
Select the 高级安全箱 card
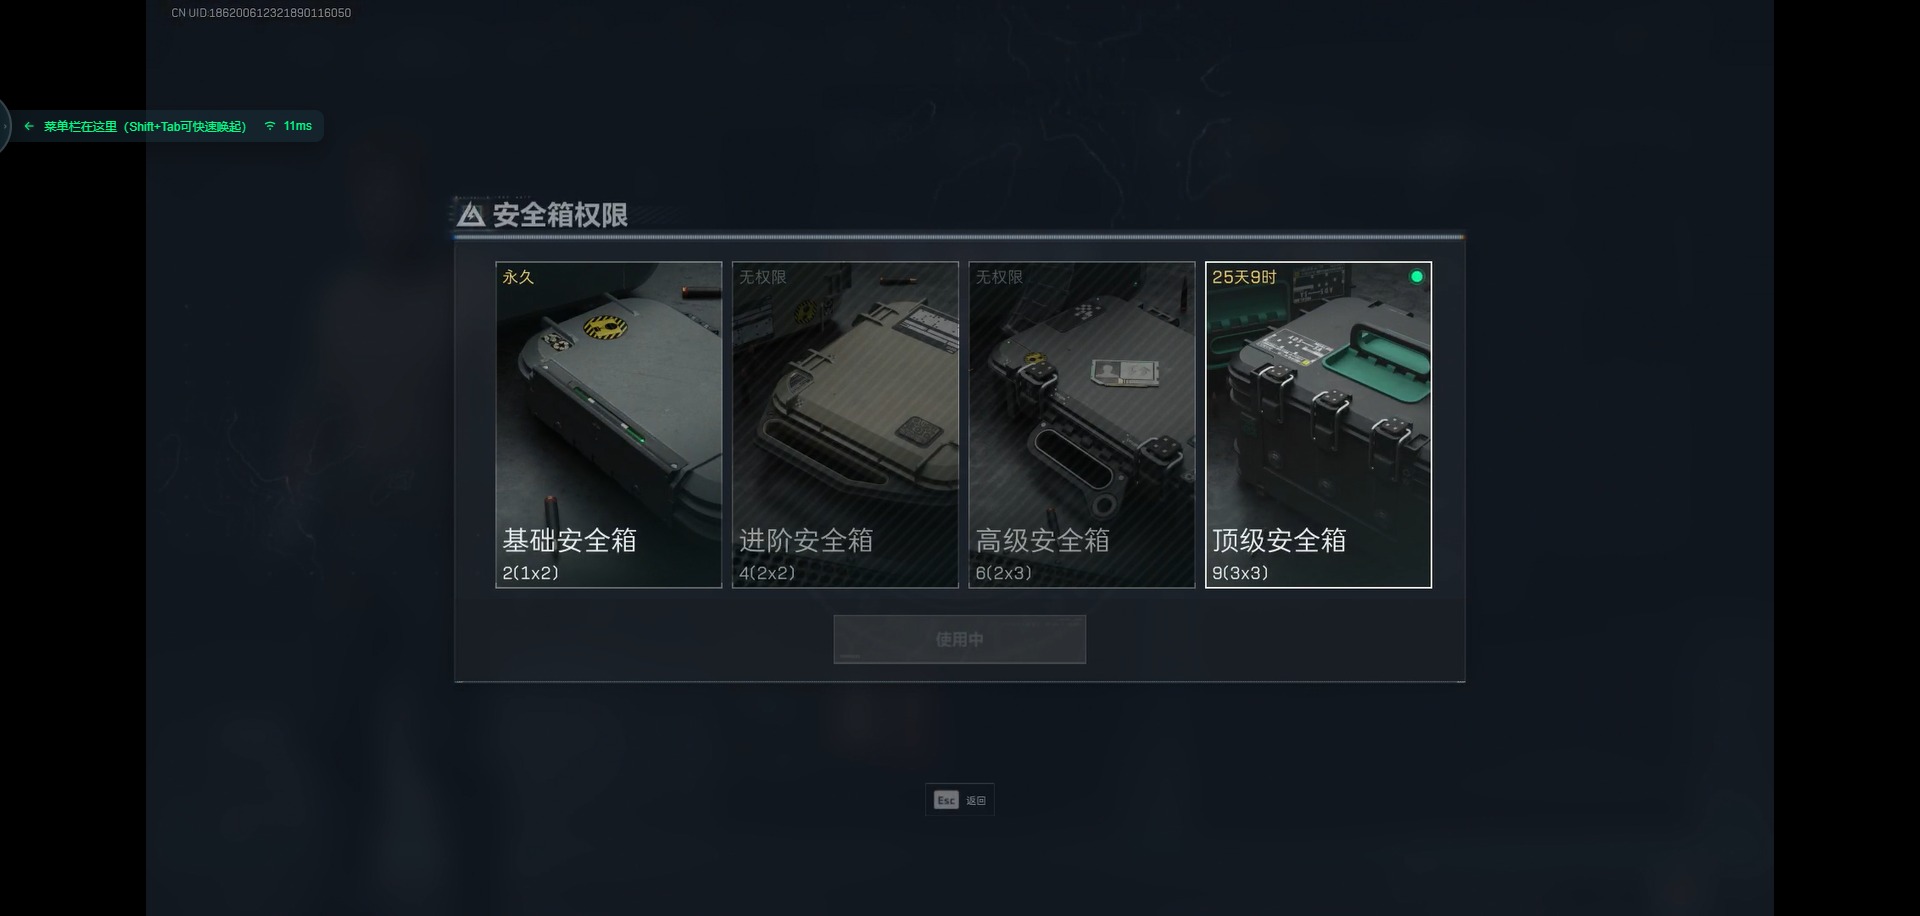tap(1082, 425)
